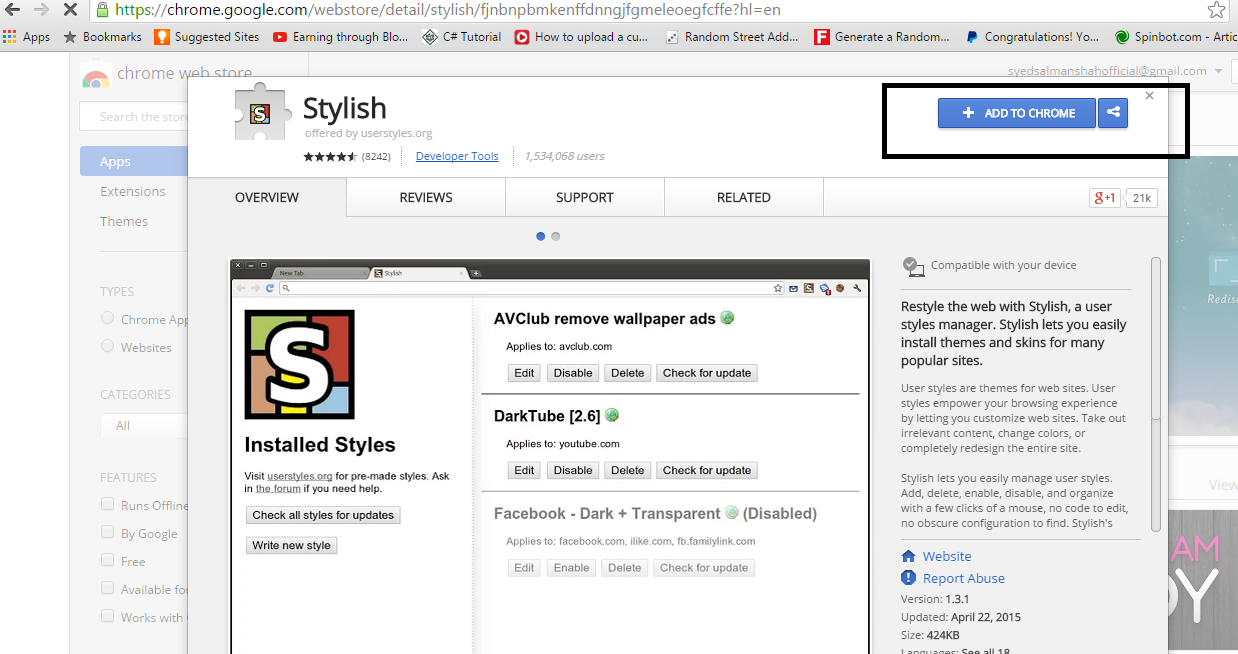Click the Compatible with your device icon
The height and width of the screenshot is (654, 1238).
click(913, 266)
